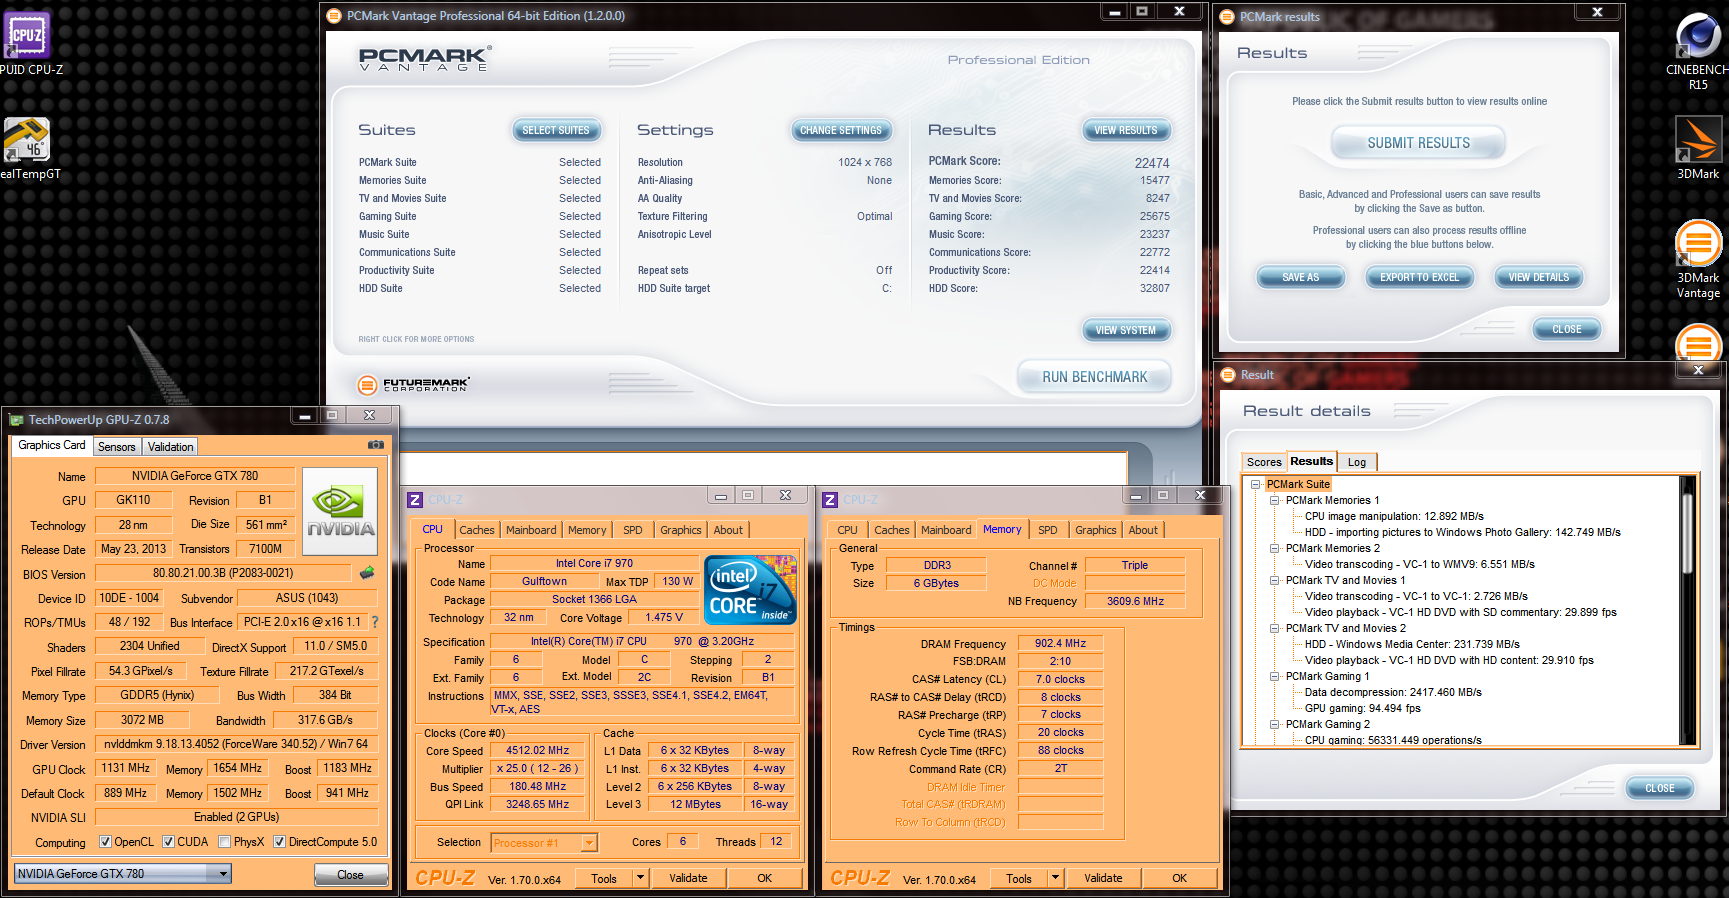Click CLOSE in Result details window
1729x898 pixels.
[1660, 788]
